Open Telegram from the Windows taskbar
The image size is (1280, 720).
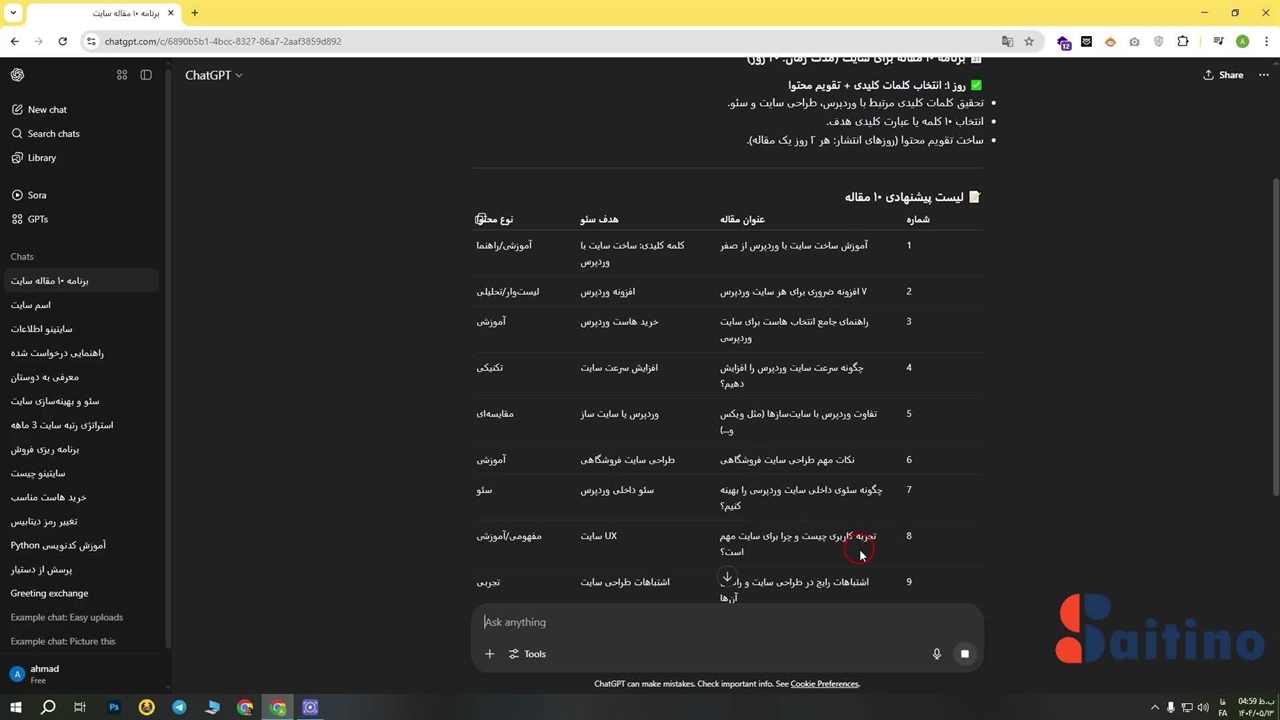coord(179,707)
